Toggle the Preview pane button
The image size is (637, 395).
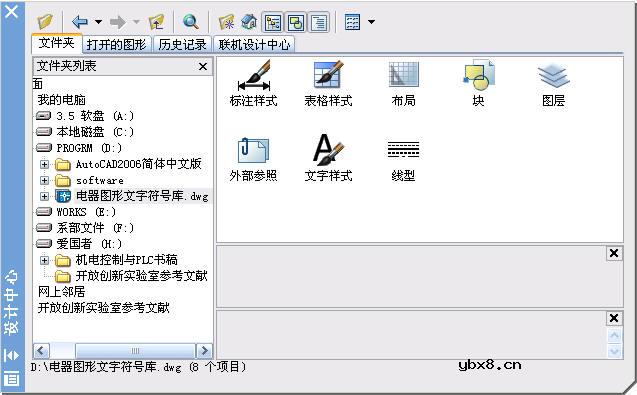coord(296,22)
